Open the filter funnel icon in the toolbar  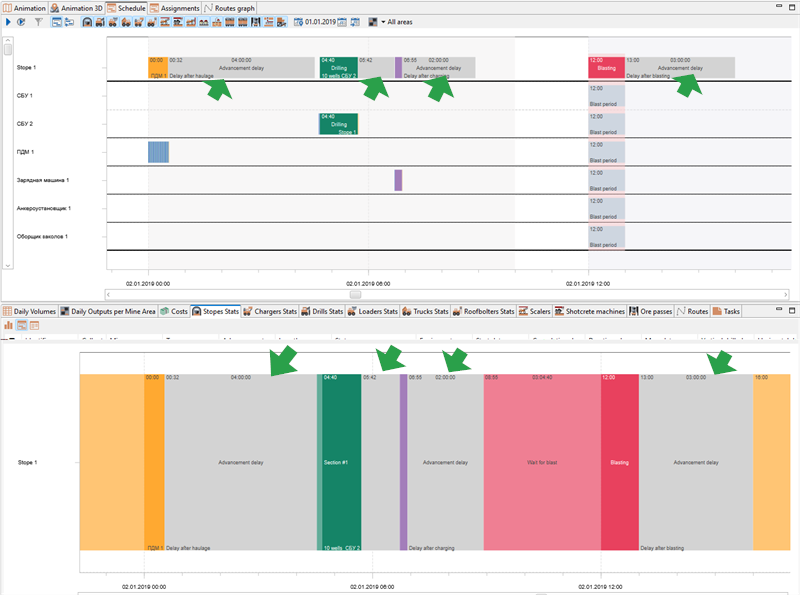39,22
